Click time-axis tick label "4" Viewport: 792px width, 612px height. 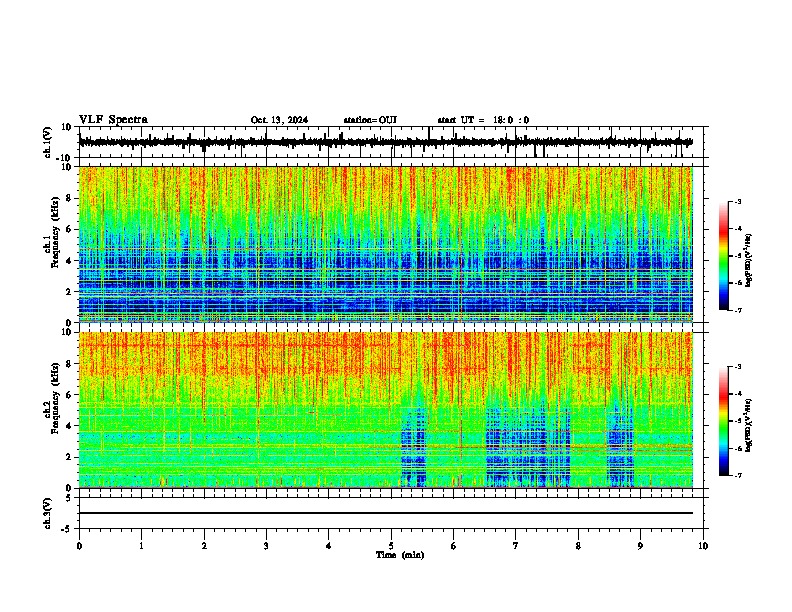tap(328, 546)
